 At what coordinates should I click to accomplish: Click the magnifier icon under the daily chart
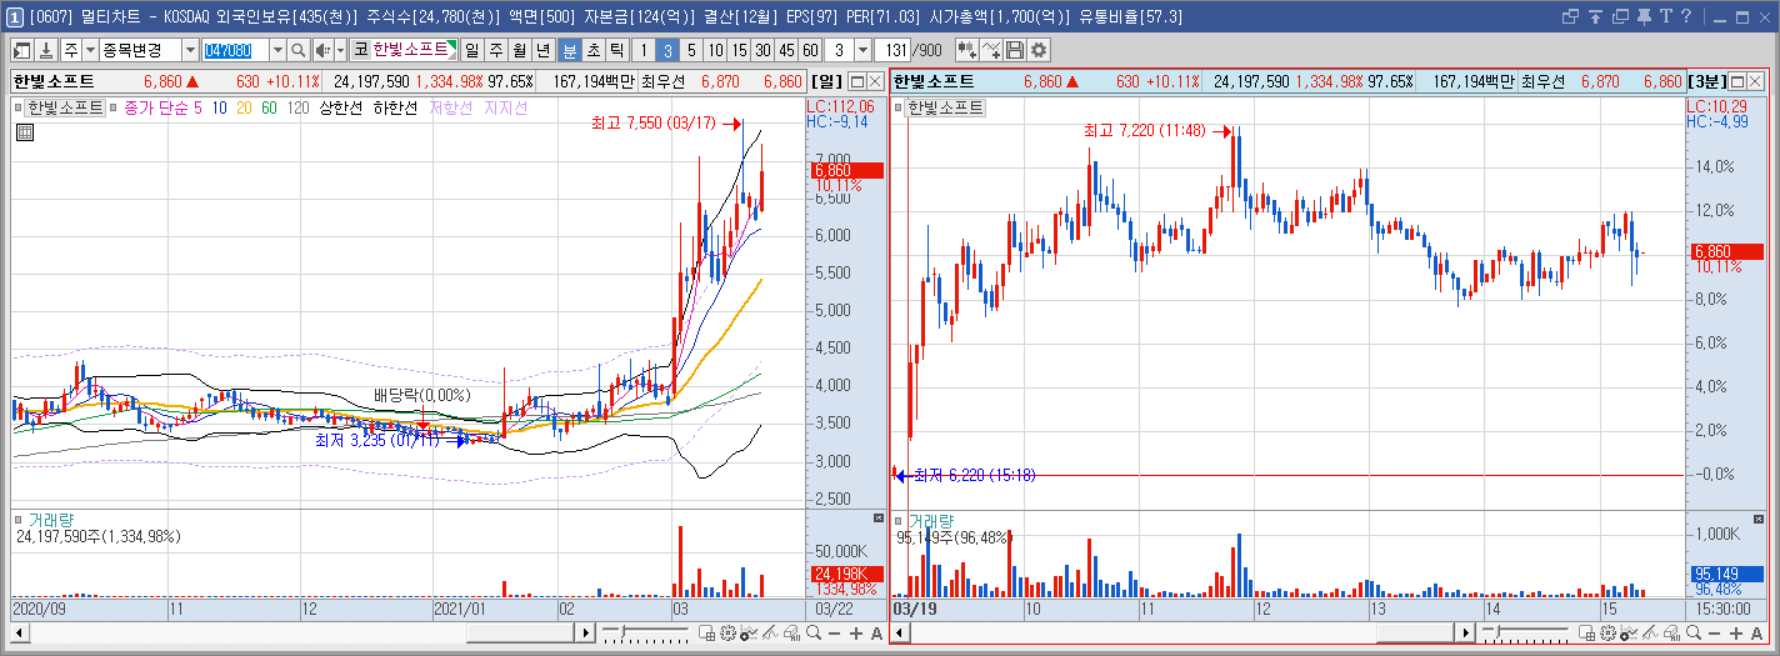tap(814, 633)
